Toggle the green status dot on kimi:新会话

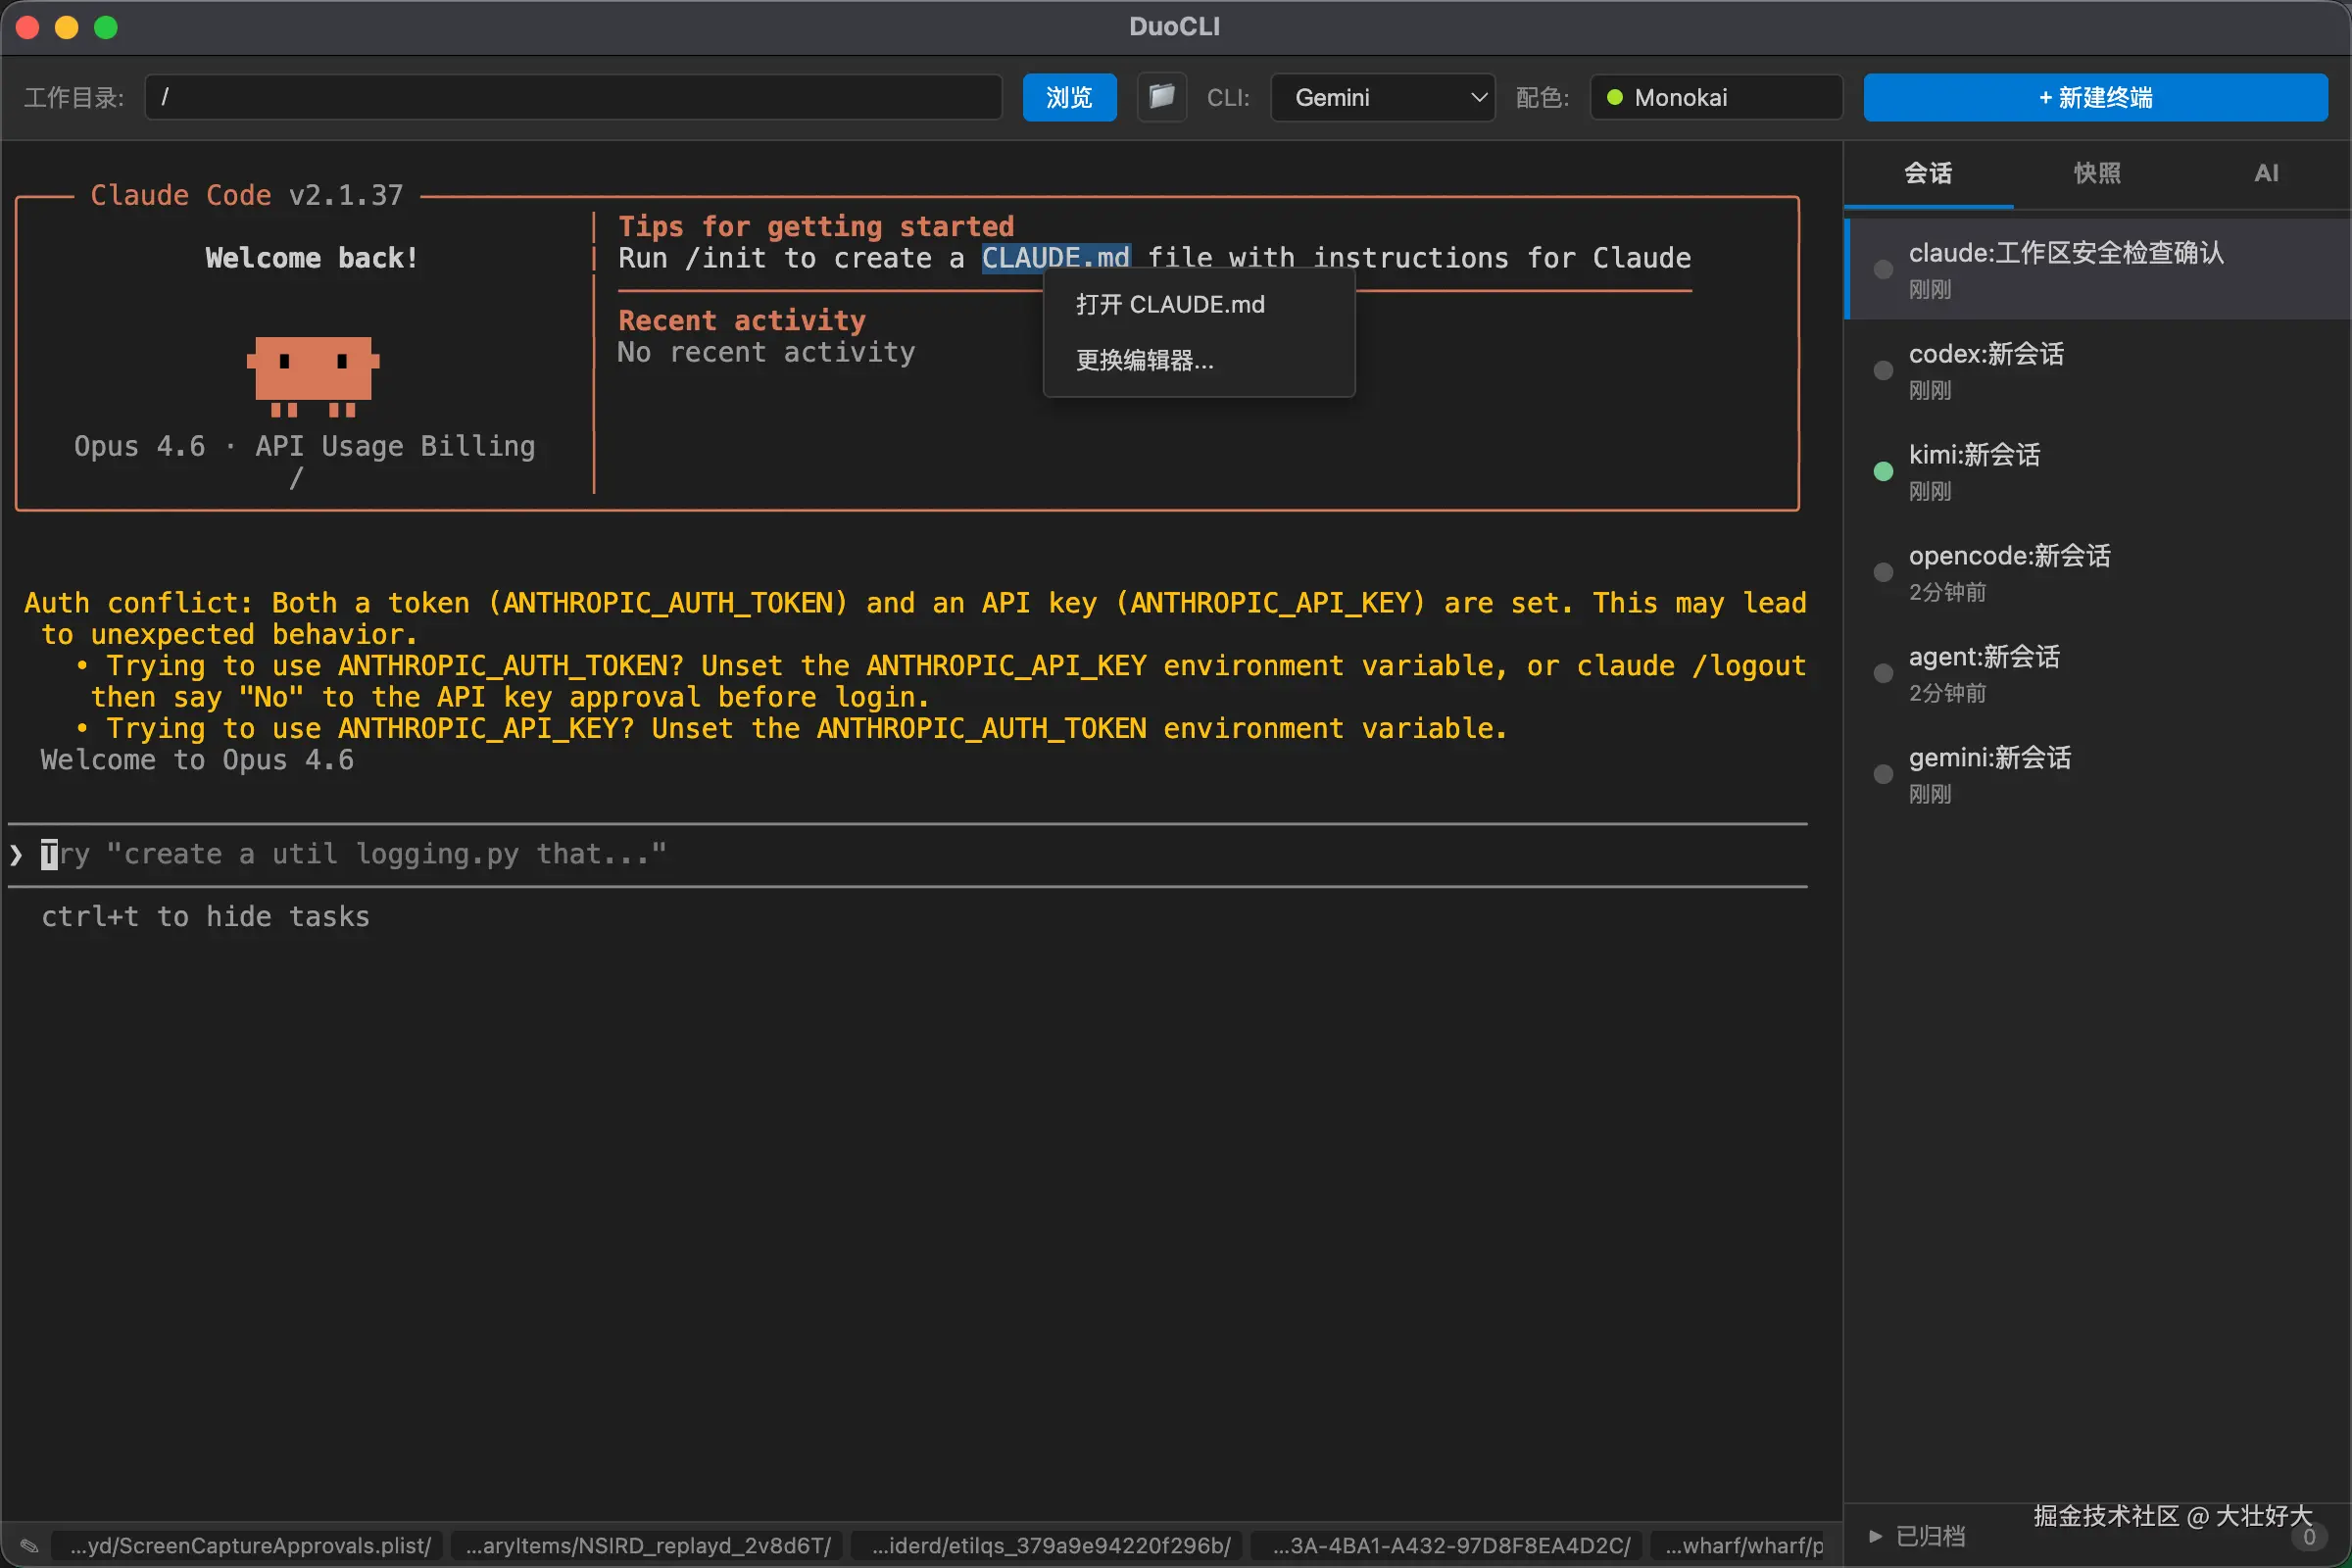coord(1882,470)
